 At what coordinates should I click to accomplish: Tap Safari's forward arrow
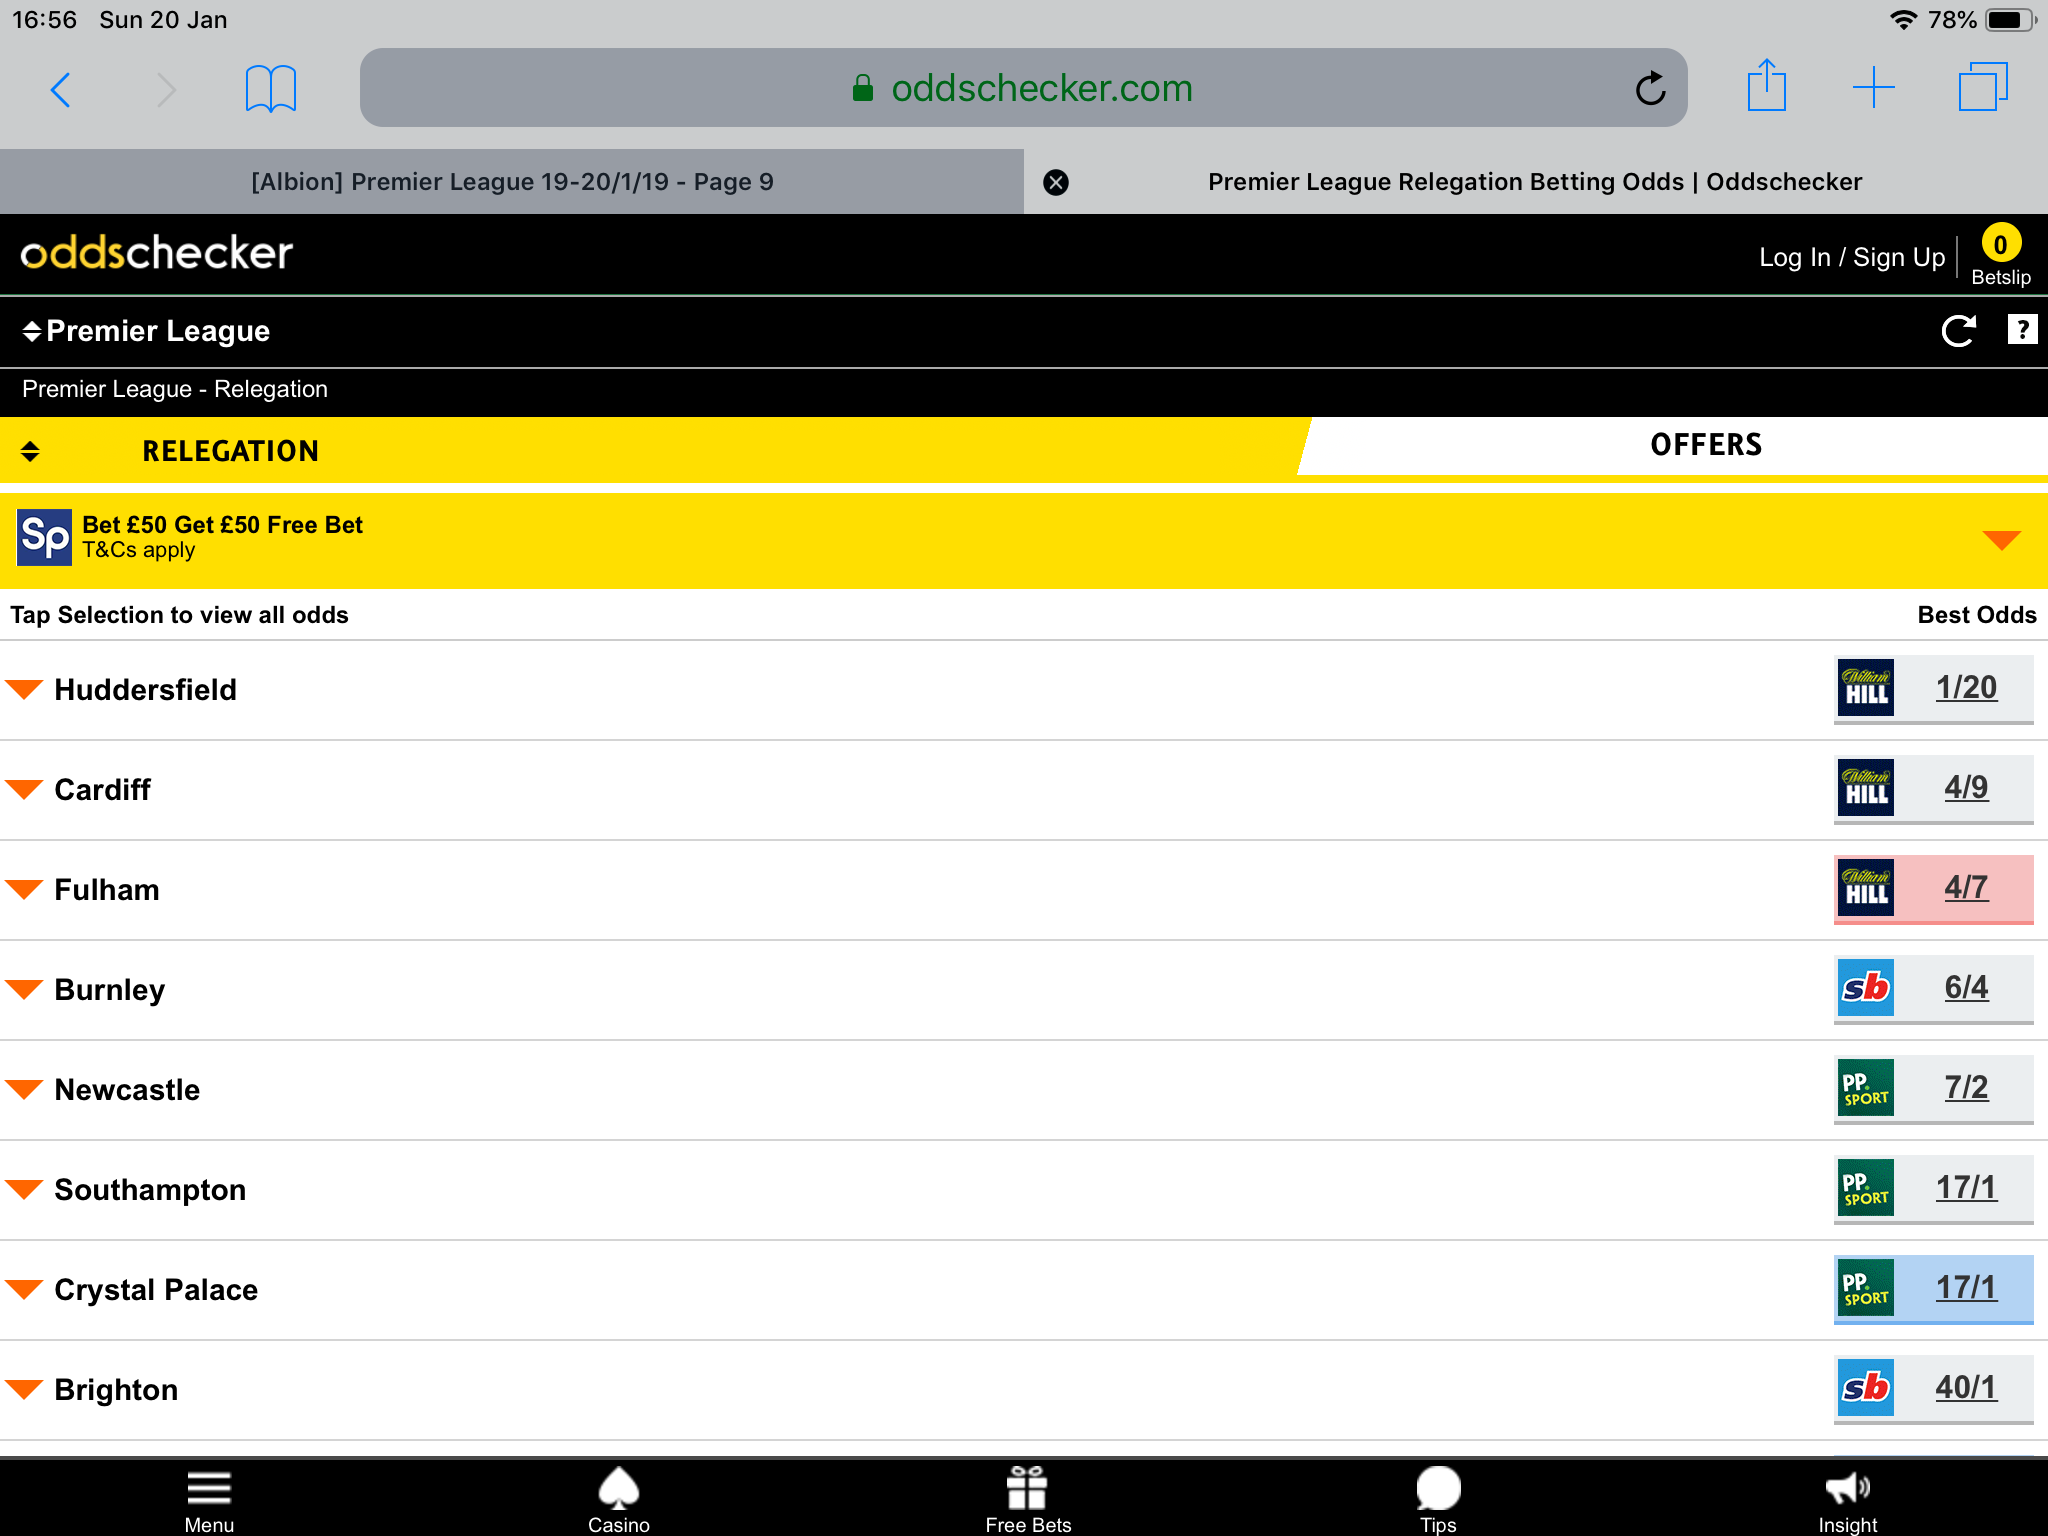[166, 90]
